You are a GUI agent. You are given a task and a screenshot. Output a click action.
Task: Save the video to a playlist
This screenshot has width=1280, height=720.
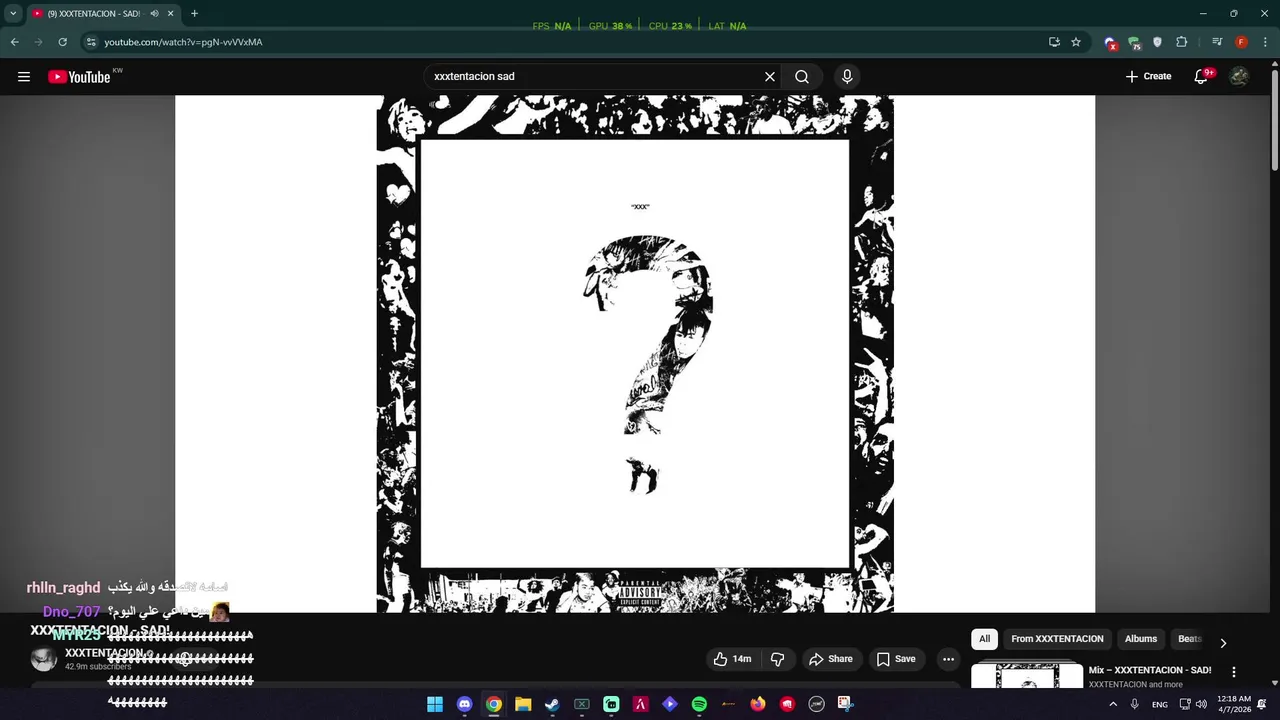(x=896, y=659)
